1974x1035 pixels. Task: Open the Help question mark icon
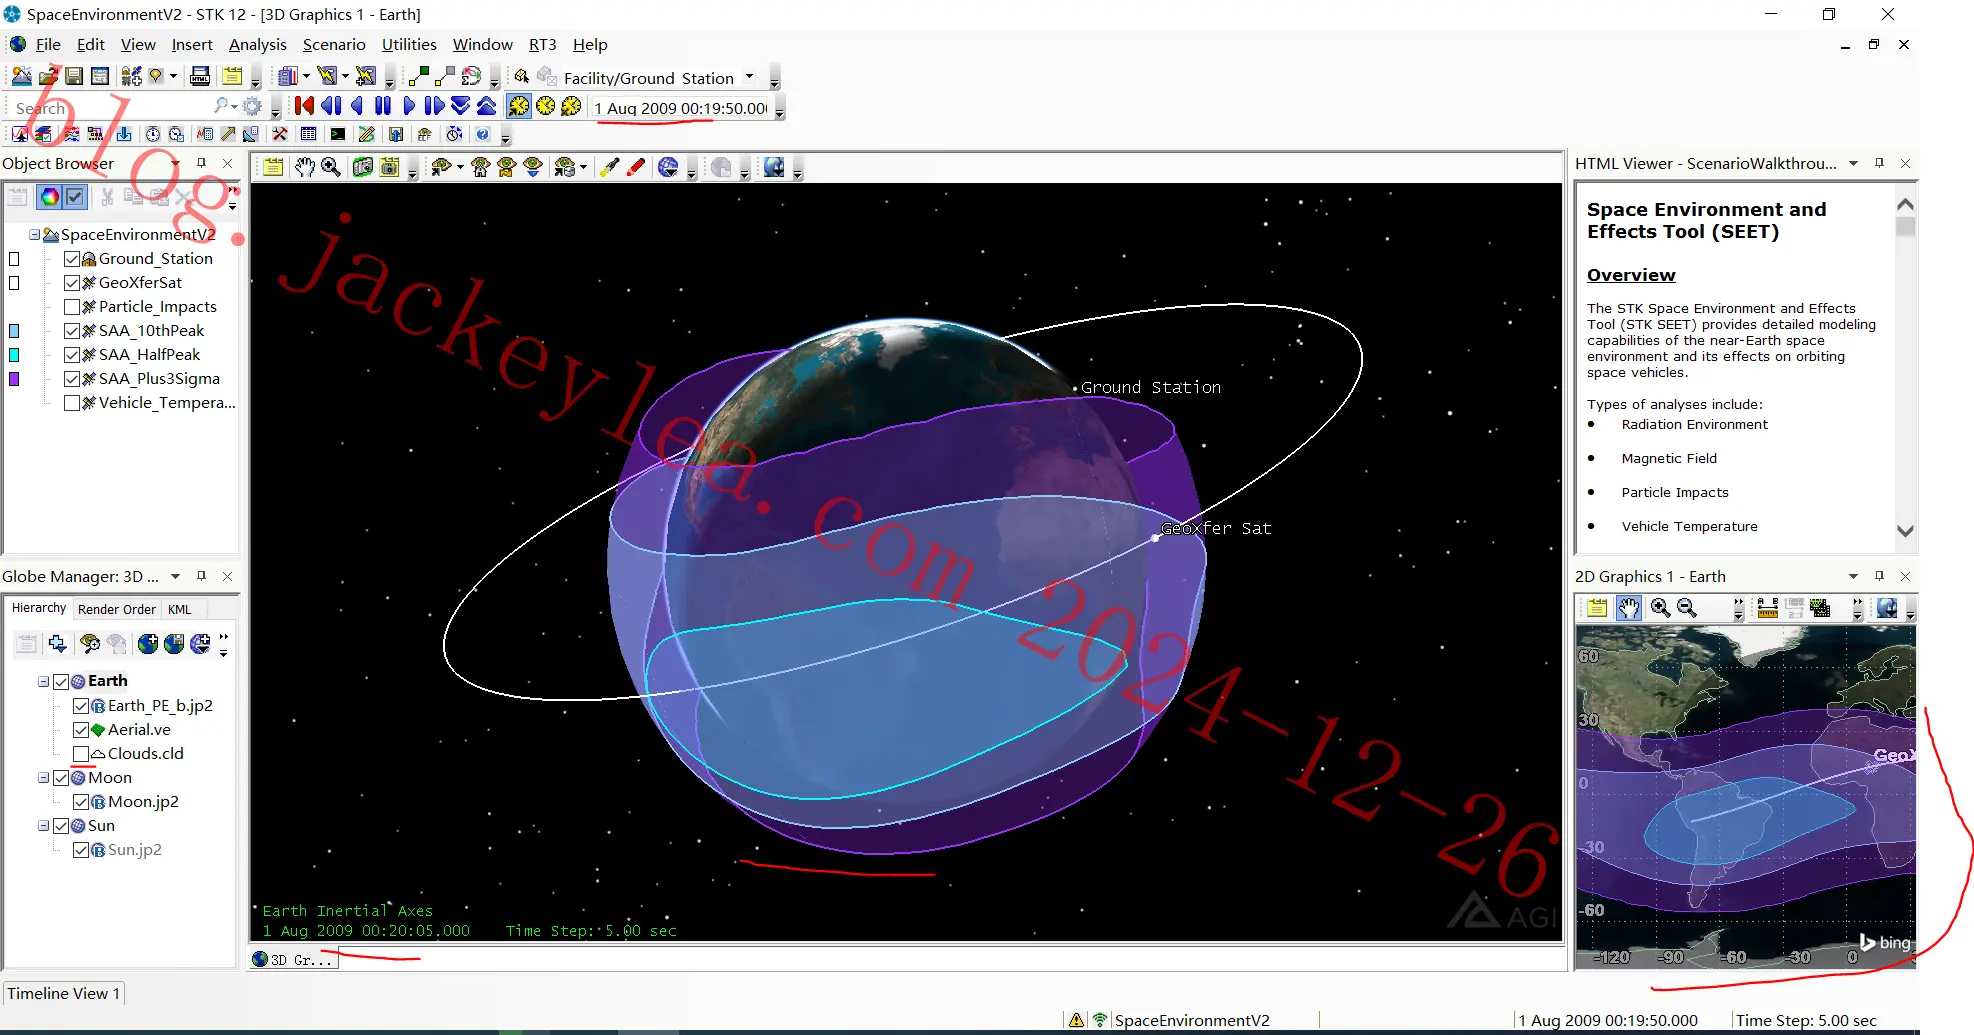[x=483, y=134]
